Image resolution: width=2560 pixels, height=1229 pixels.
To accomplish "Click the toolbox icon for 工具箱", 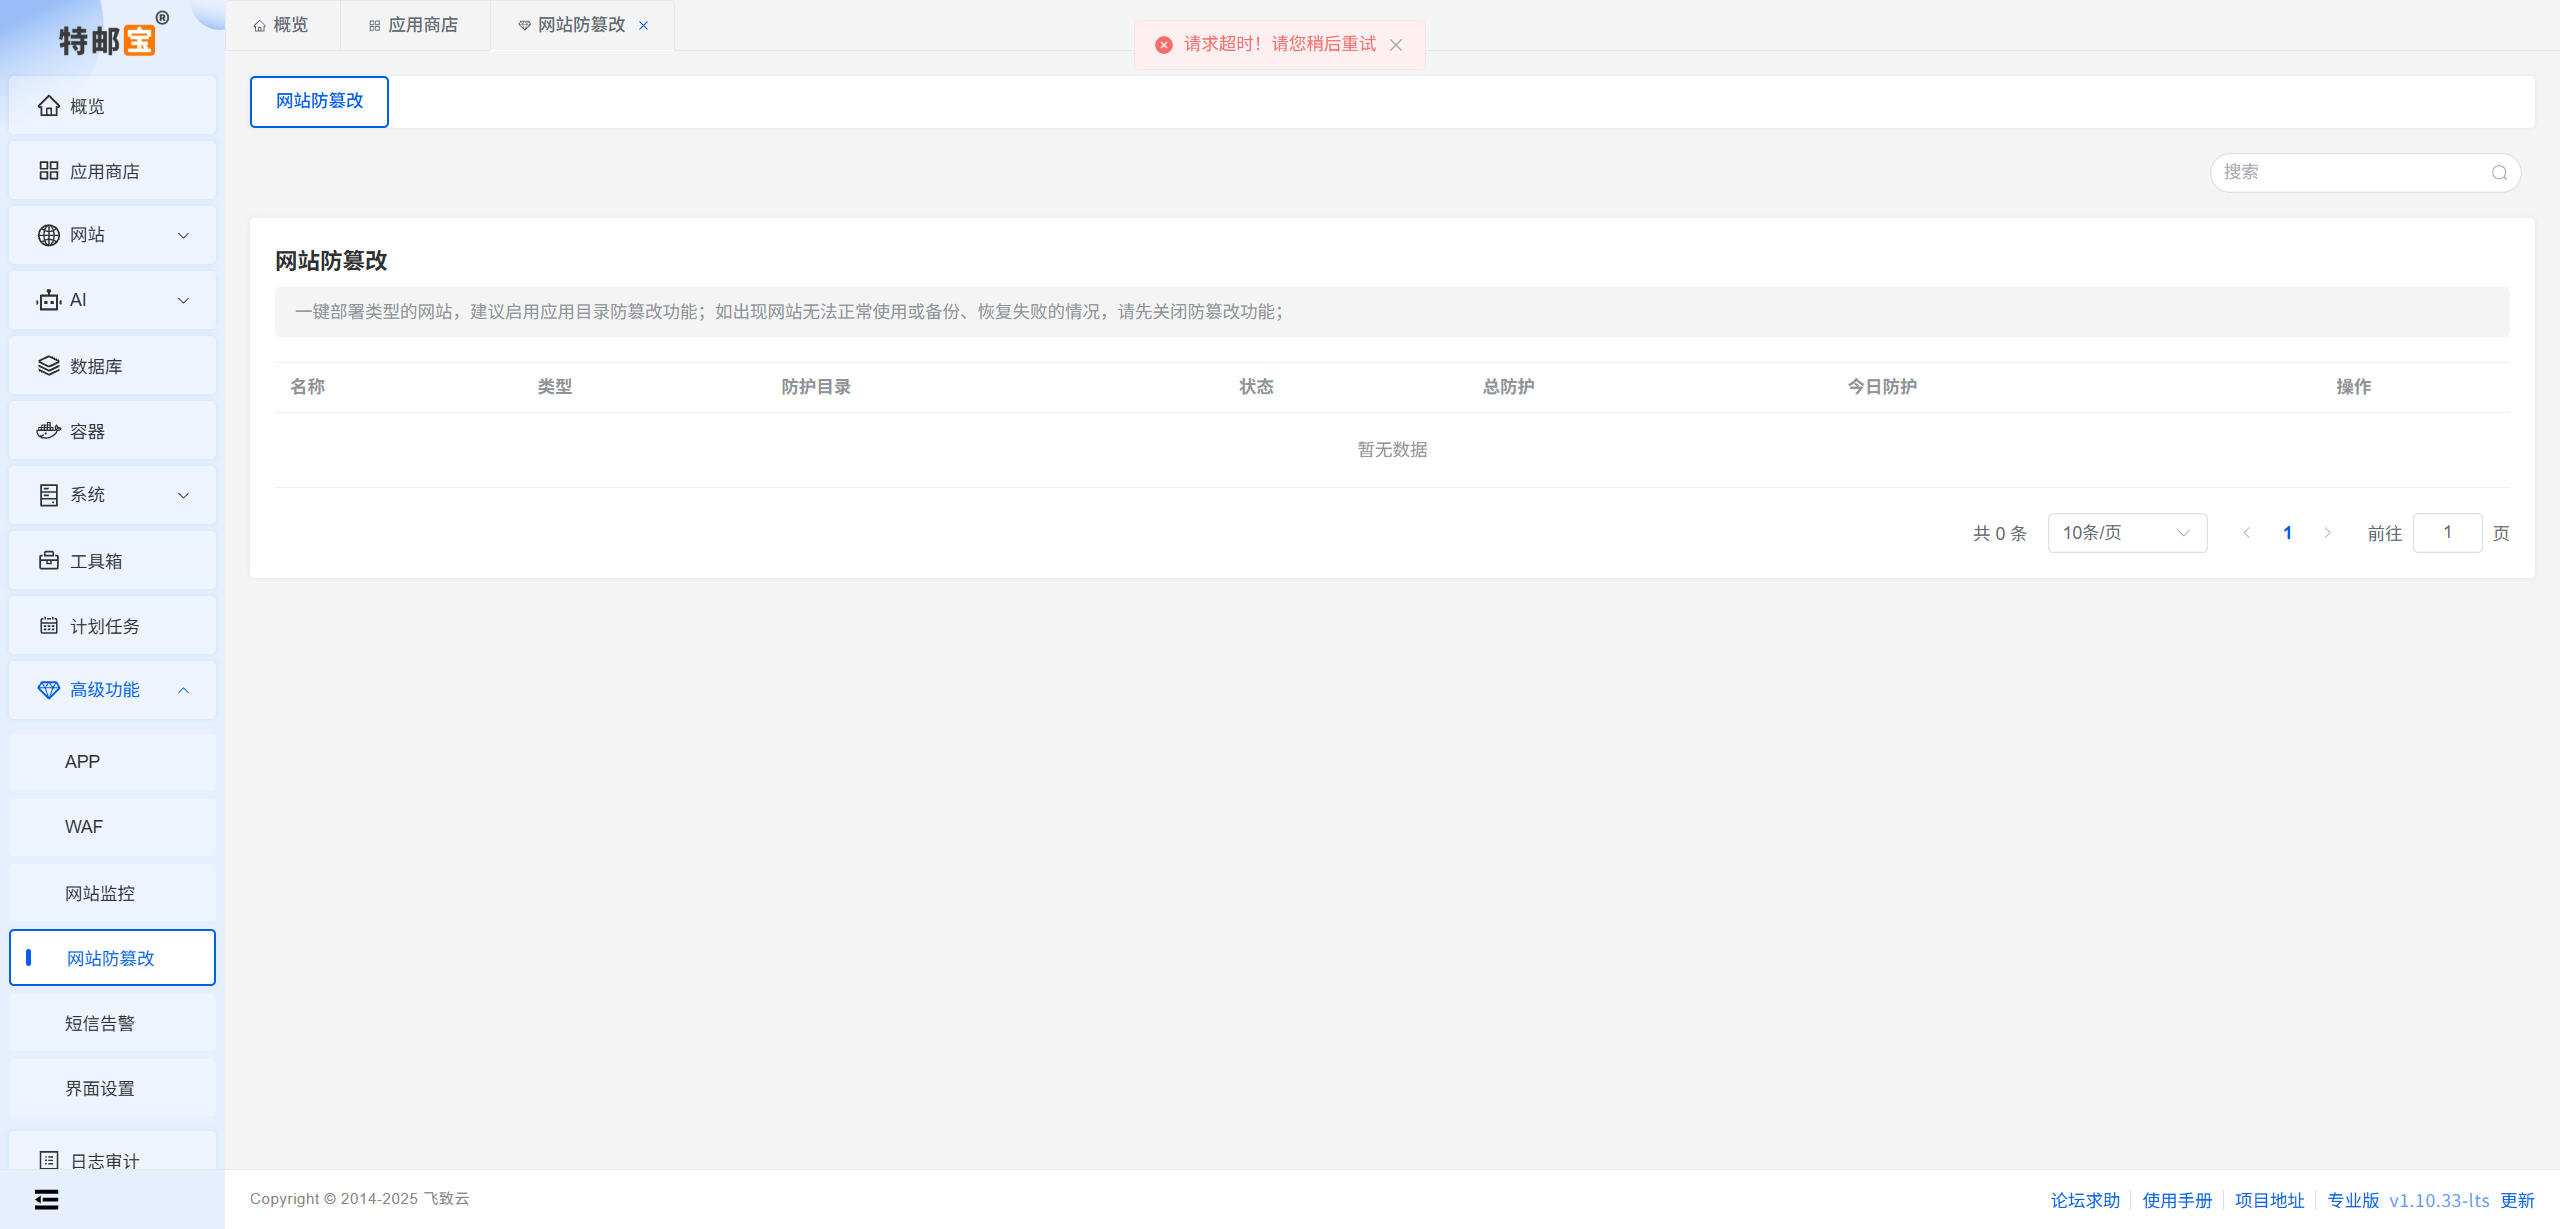I will click(48, 561).
